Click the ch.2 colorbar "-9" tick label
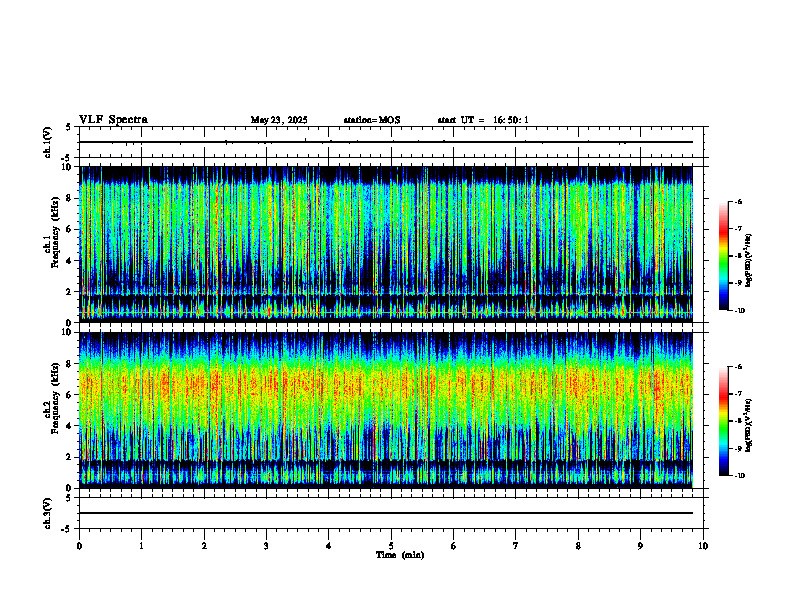The image size is (792, 612). 738,448
